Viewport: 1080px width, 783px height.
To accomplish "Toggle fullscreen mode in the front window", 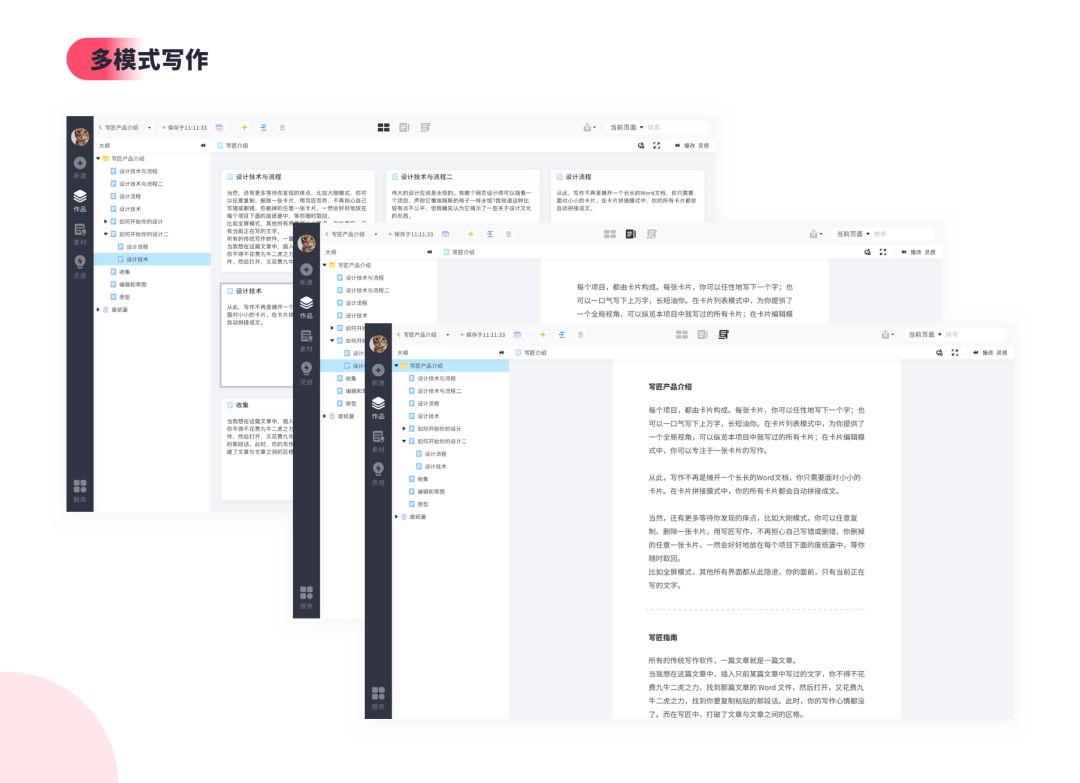I will (954, 353).
